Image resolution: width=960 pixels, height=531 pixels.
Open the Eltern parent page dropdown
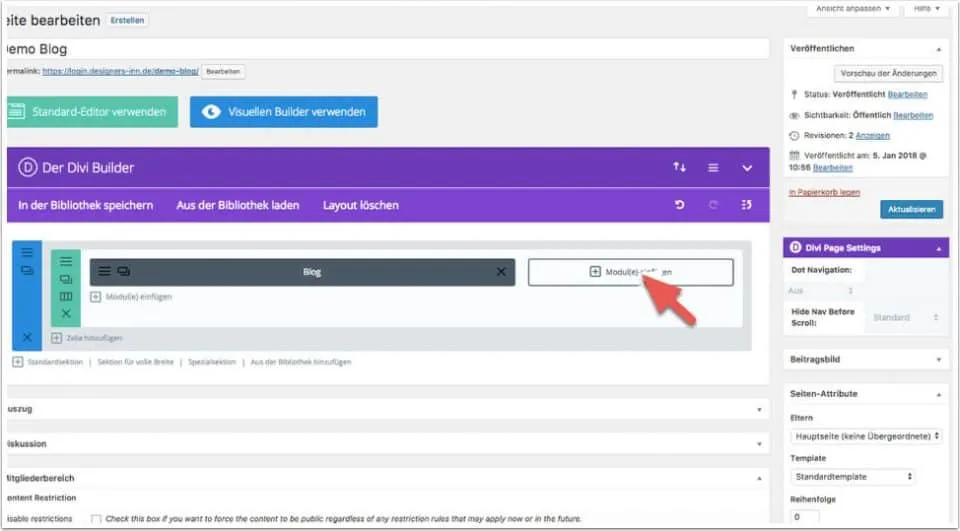pyautogui.click(x=866, y=436)
